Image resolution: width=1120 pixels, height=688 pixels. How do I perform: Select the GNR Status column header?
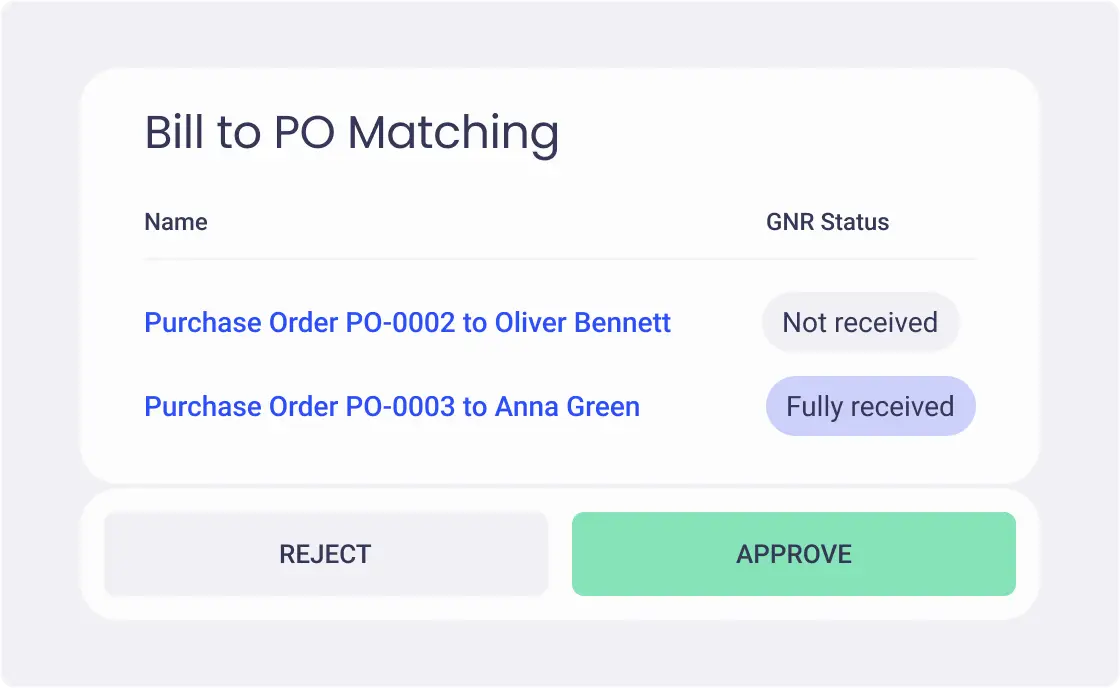[827, 222]
